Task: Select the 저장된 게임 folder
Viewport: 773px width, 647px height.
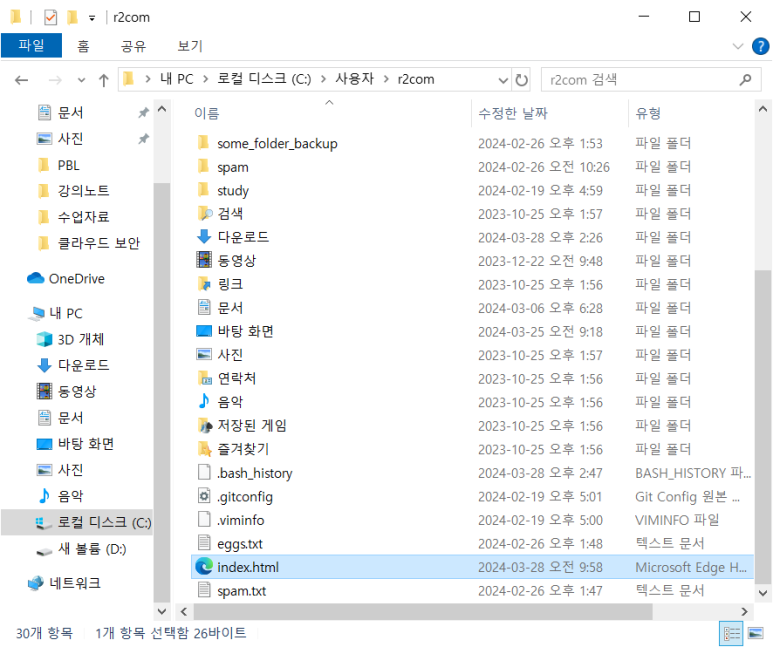Action: (252, 426)
